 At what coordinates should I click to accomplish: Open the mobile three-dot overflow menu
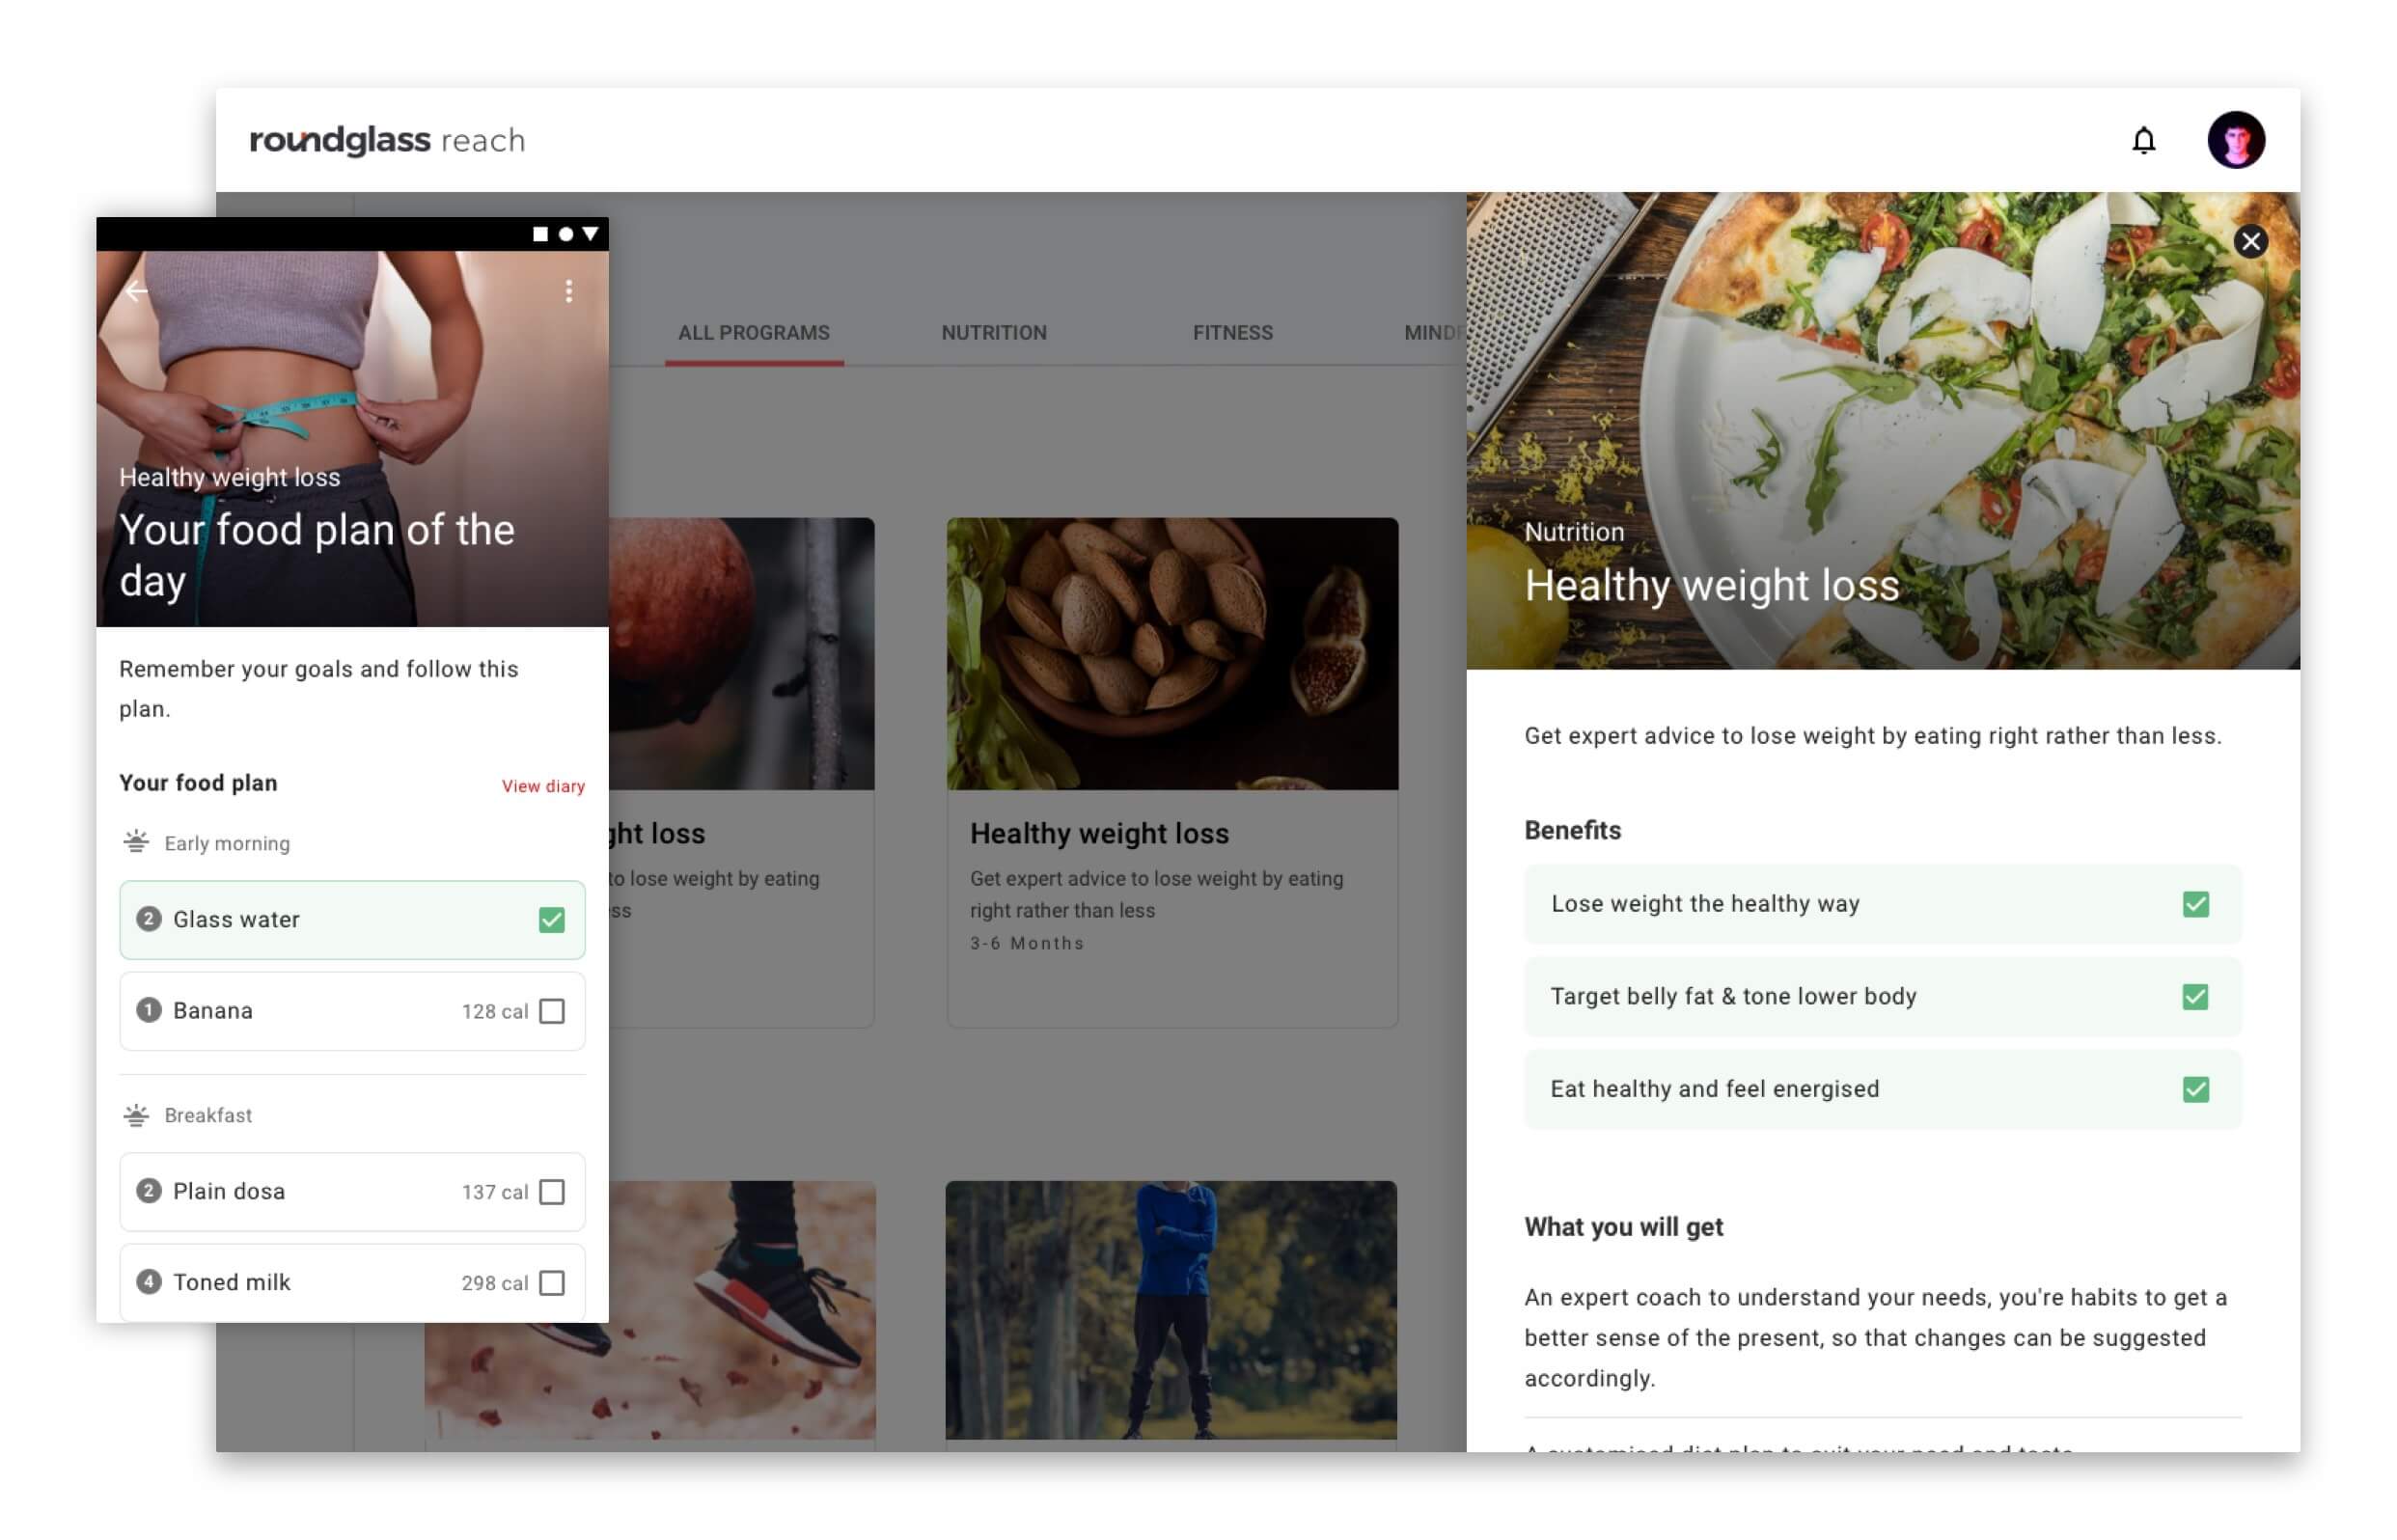pos(568,291)
